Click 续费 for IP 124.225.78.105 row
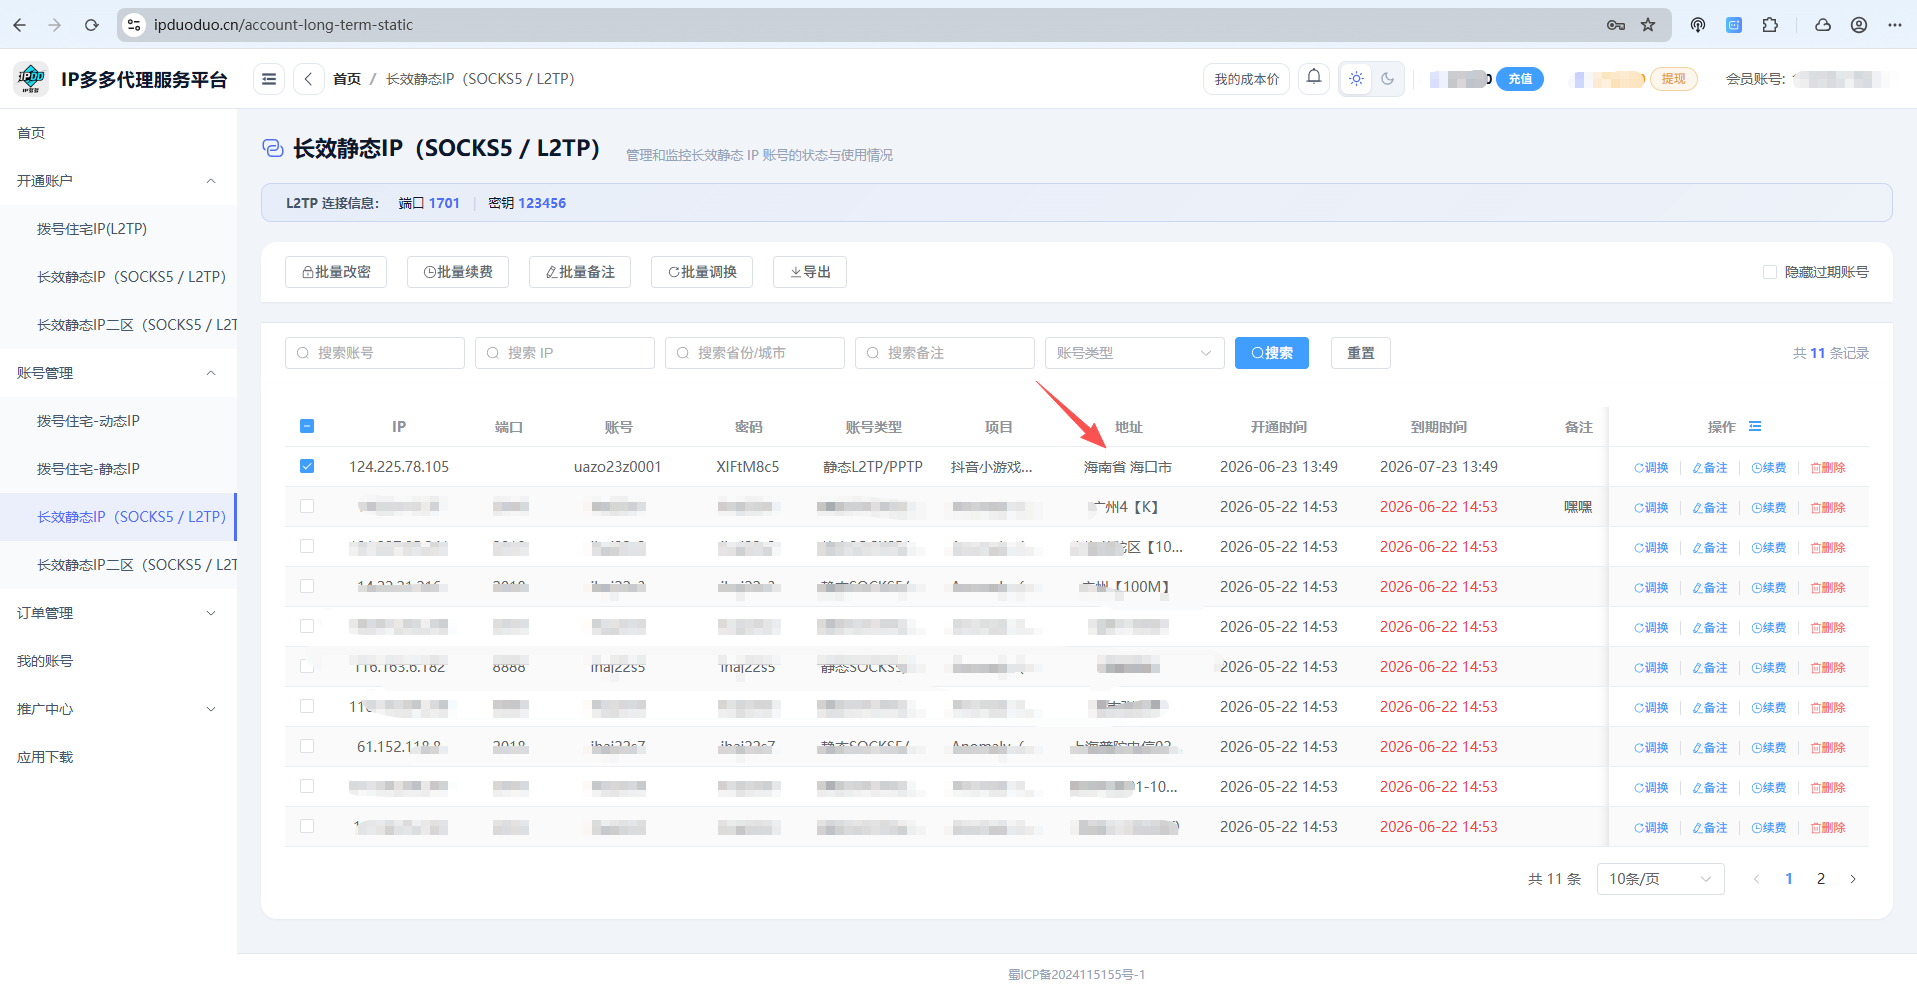Image resolution: width=1917 pixels, height=991 pixels. click(x=1769, y=468)
